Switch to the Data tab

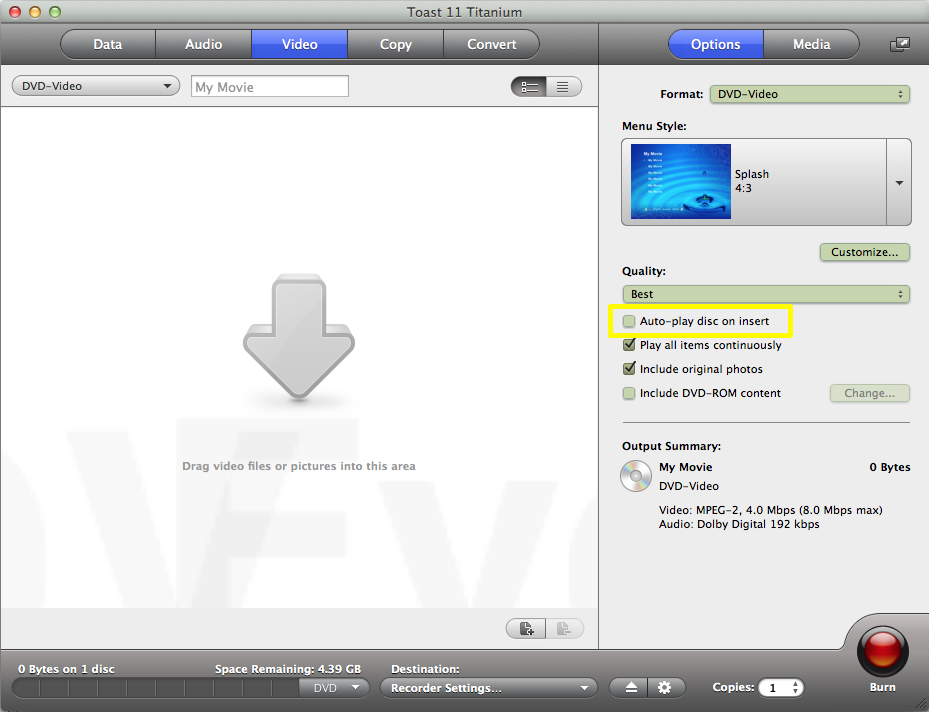click(x=108, y=44)
